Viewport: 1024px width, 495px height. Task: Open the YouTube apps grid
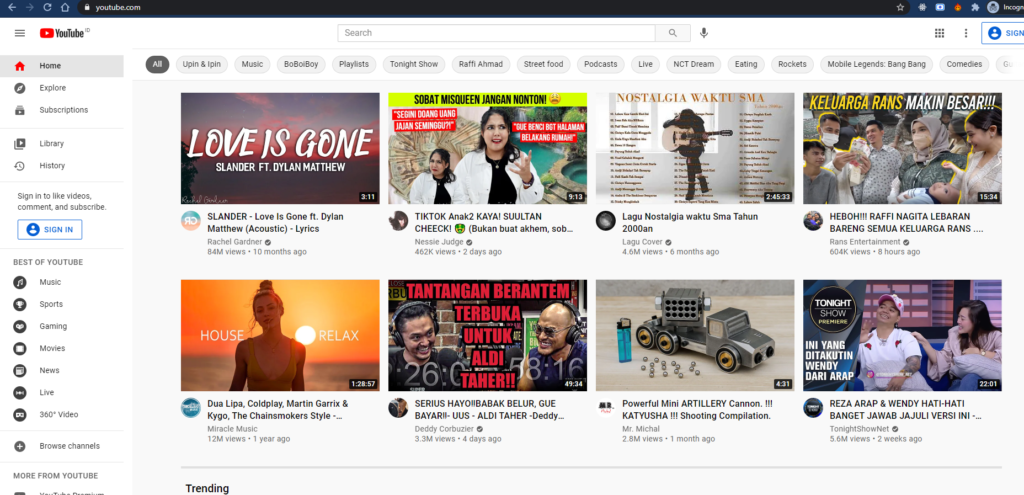pyautogui.click(x=939, y=33)
